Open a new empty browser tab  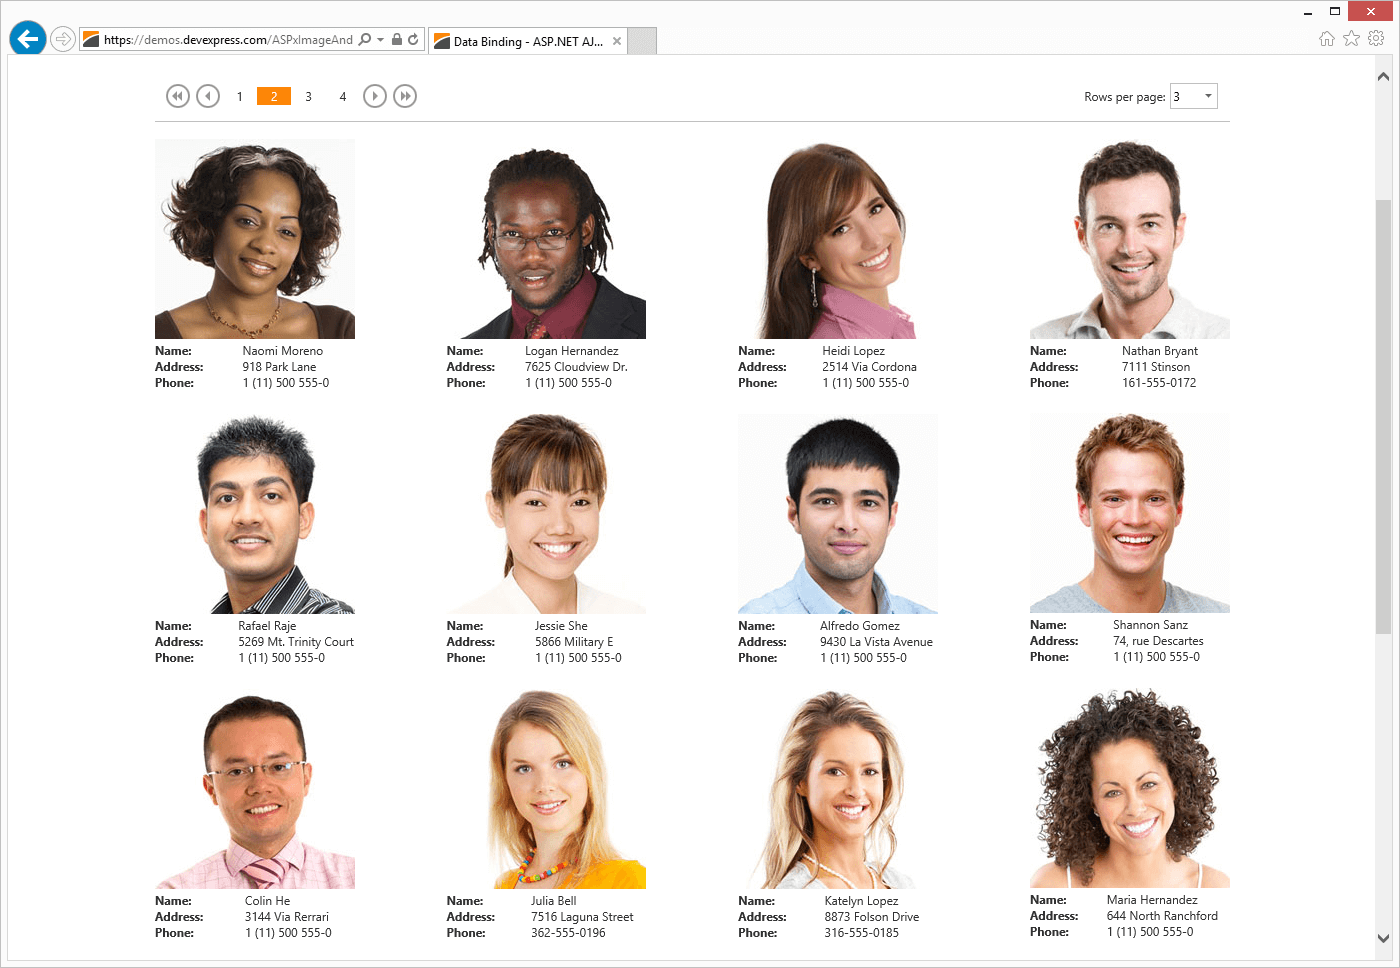(x=642, y=41)
